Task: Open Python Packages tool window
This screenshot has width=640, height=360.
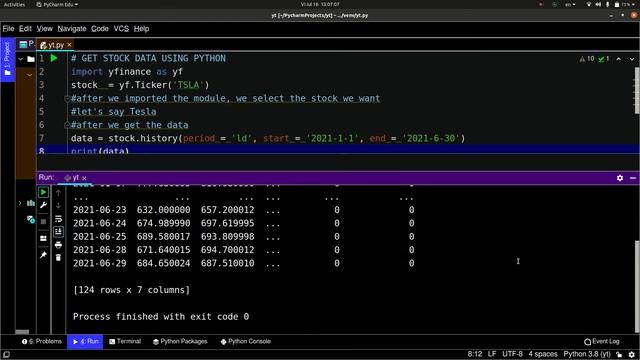Action: [x=180, y=342]
